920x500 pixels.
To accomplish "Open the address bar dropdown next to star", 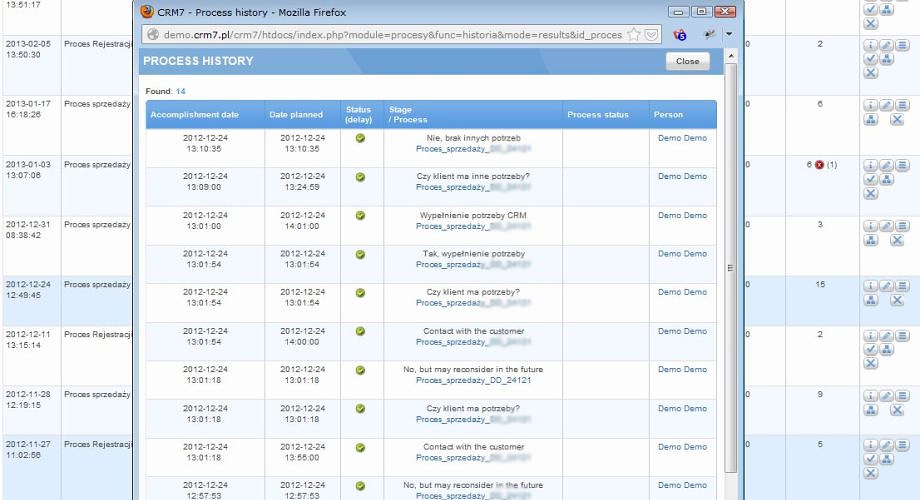I will [x=651, y=35].
